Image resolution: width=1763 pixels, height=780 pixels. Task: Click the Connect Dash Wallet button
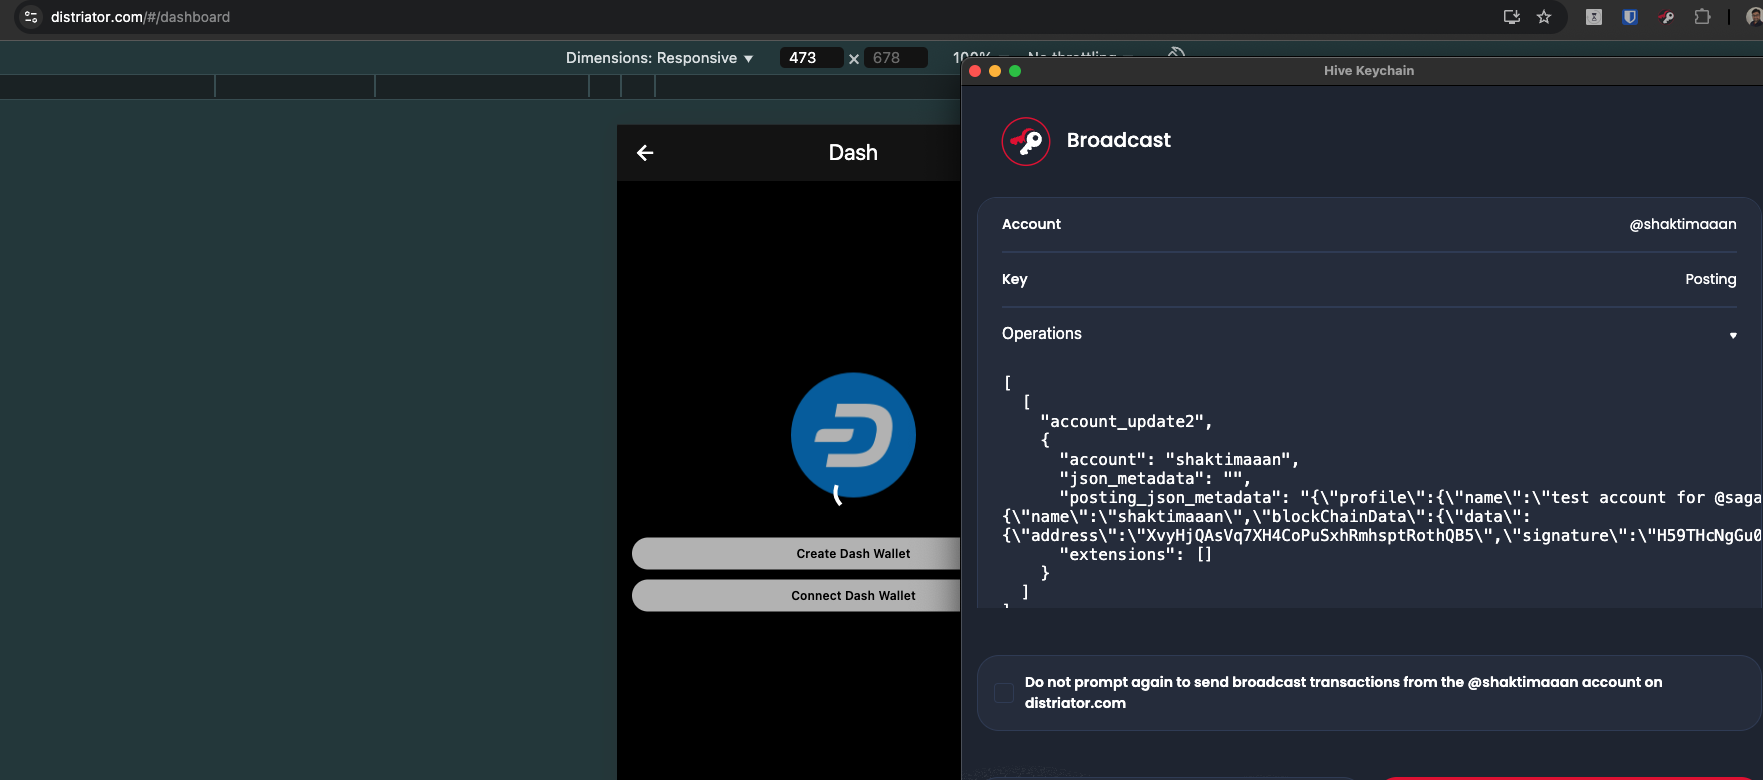[x=796, y=596]
